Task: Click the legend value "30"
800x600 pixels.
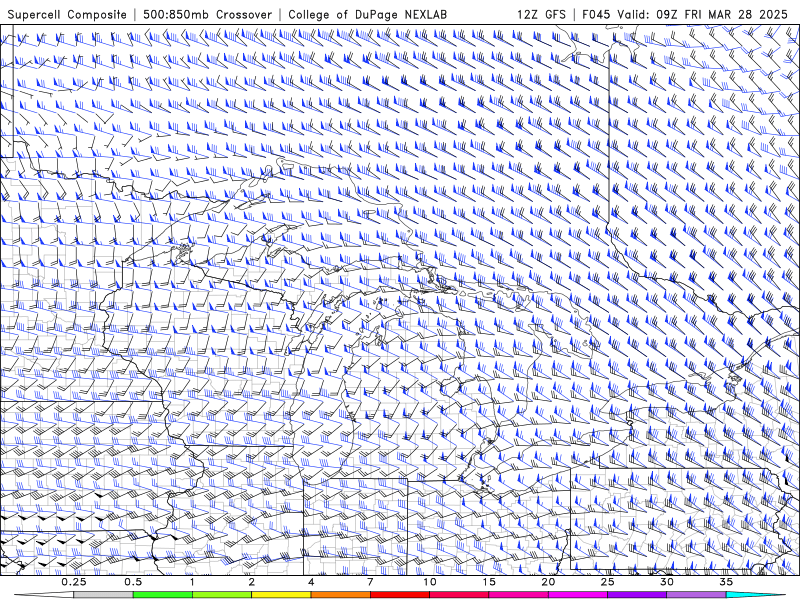Action: [x=667, y=582]
